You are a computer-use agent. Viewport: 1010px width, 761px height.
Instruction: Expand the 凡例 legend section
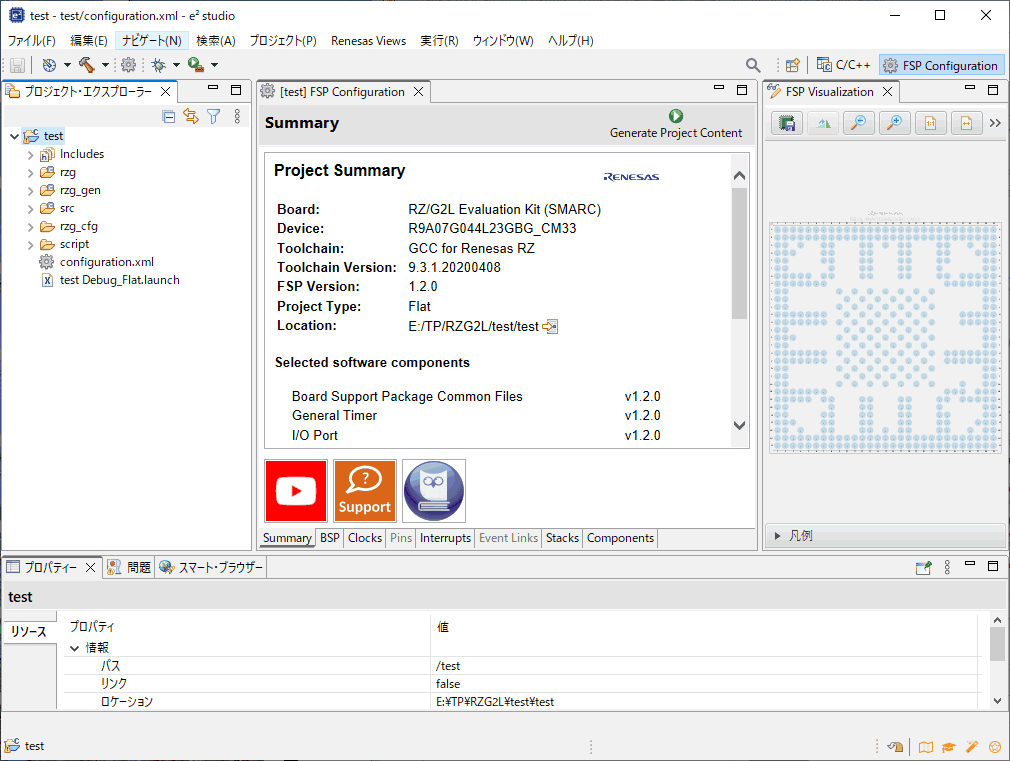tap(777, 536)
